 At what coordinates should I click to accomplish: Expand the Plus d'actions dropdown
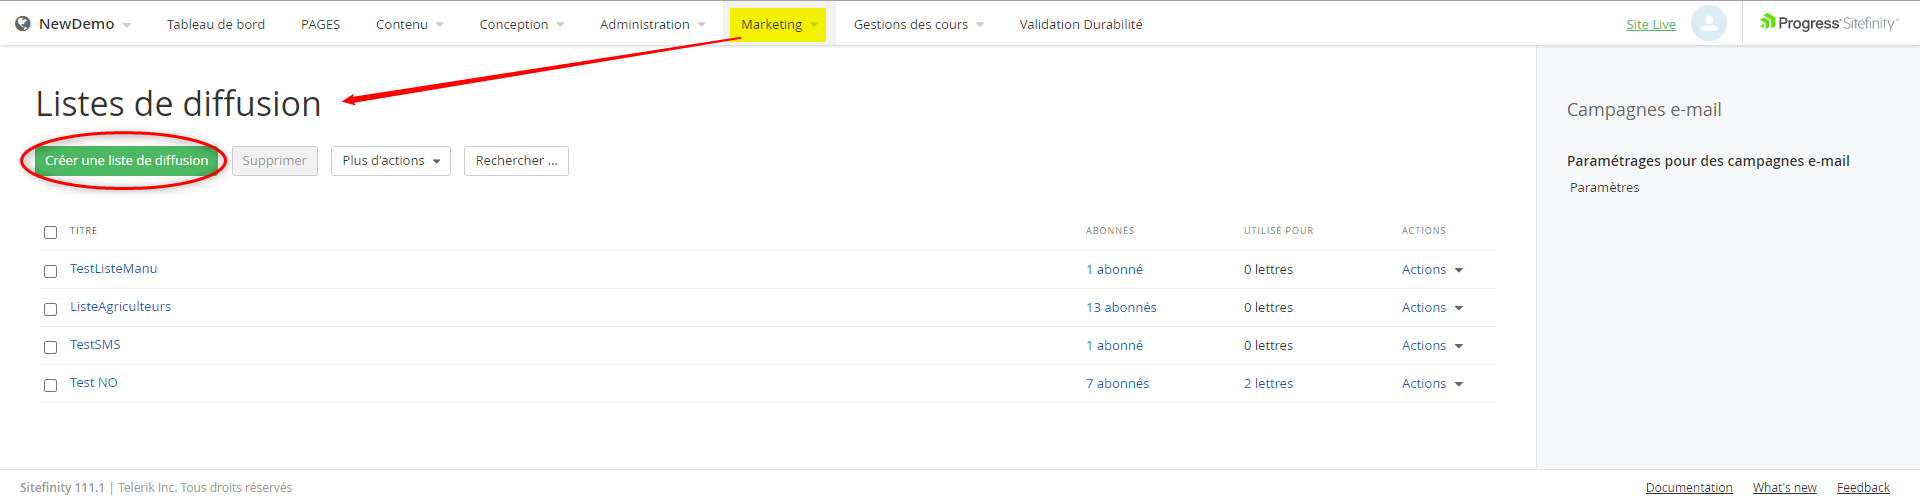point(390,161)
